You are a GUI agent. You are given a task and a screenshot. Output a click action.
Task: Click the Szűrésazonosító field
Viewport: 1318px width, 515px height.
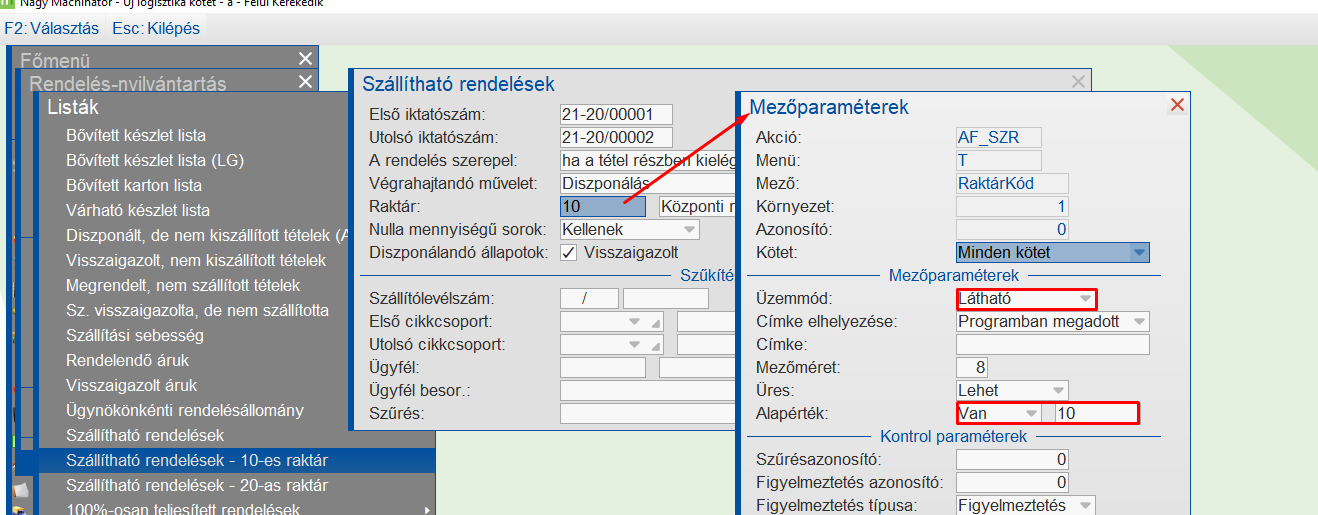1012,460
